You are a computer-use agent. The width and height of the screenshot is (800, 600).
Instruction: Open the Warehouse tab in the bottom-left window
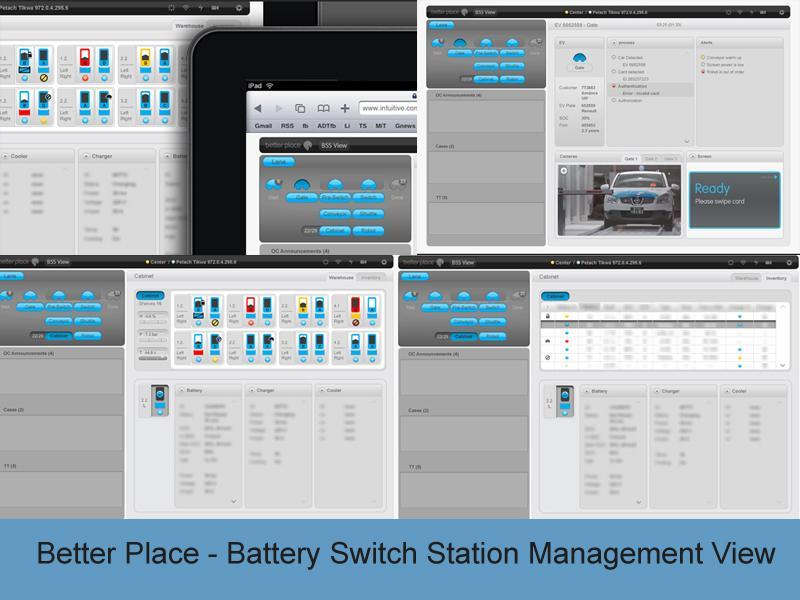point(341,278)
